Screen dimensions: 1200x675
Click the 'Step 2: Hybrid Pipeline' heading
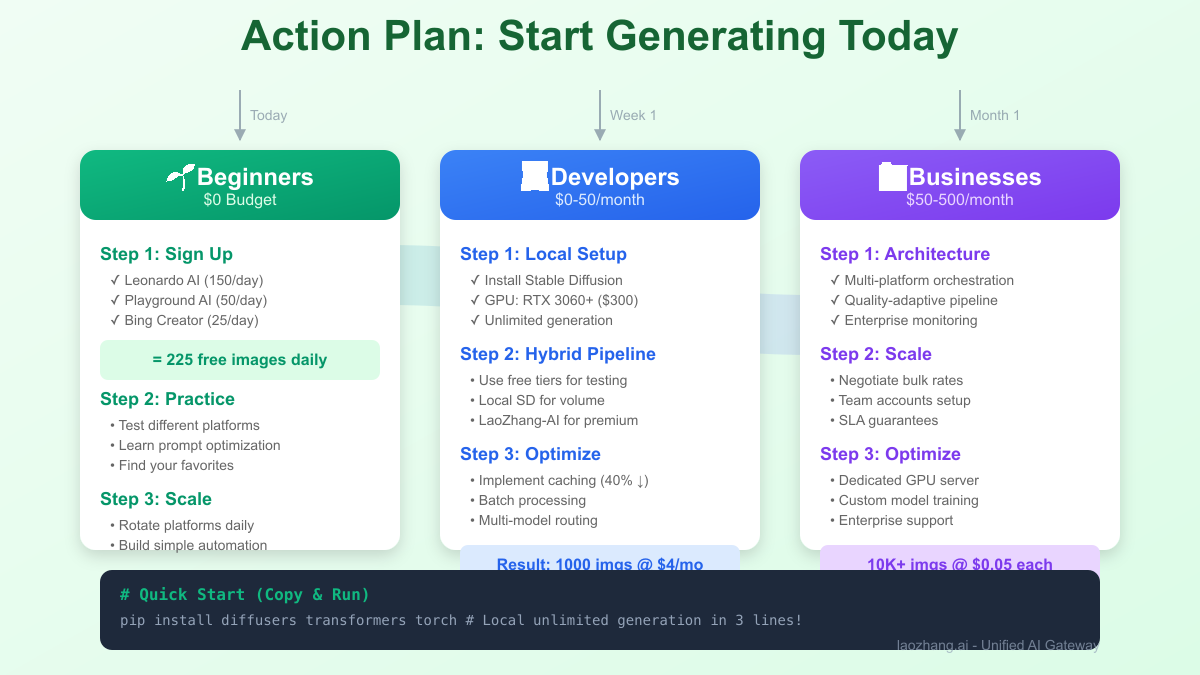(x=558, y=354)
